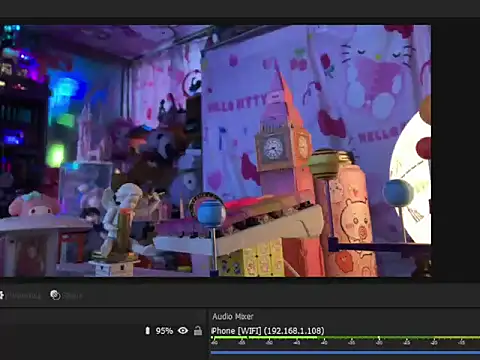
Task: Click the blue volume slider for Phone audio
Action: [345, 352]
